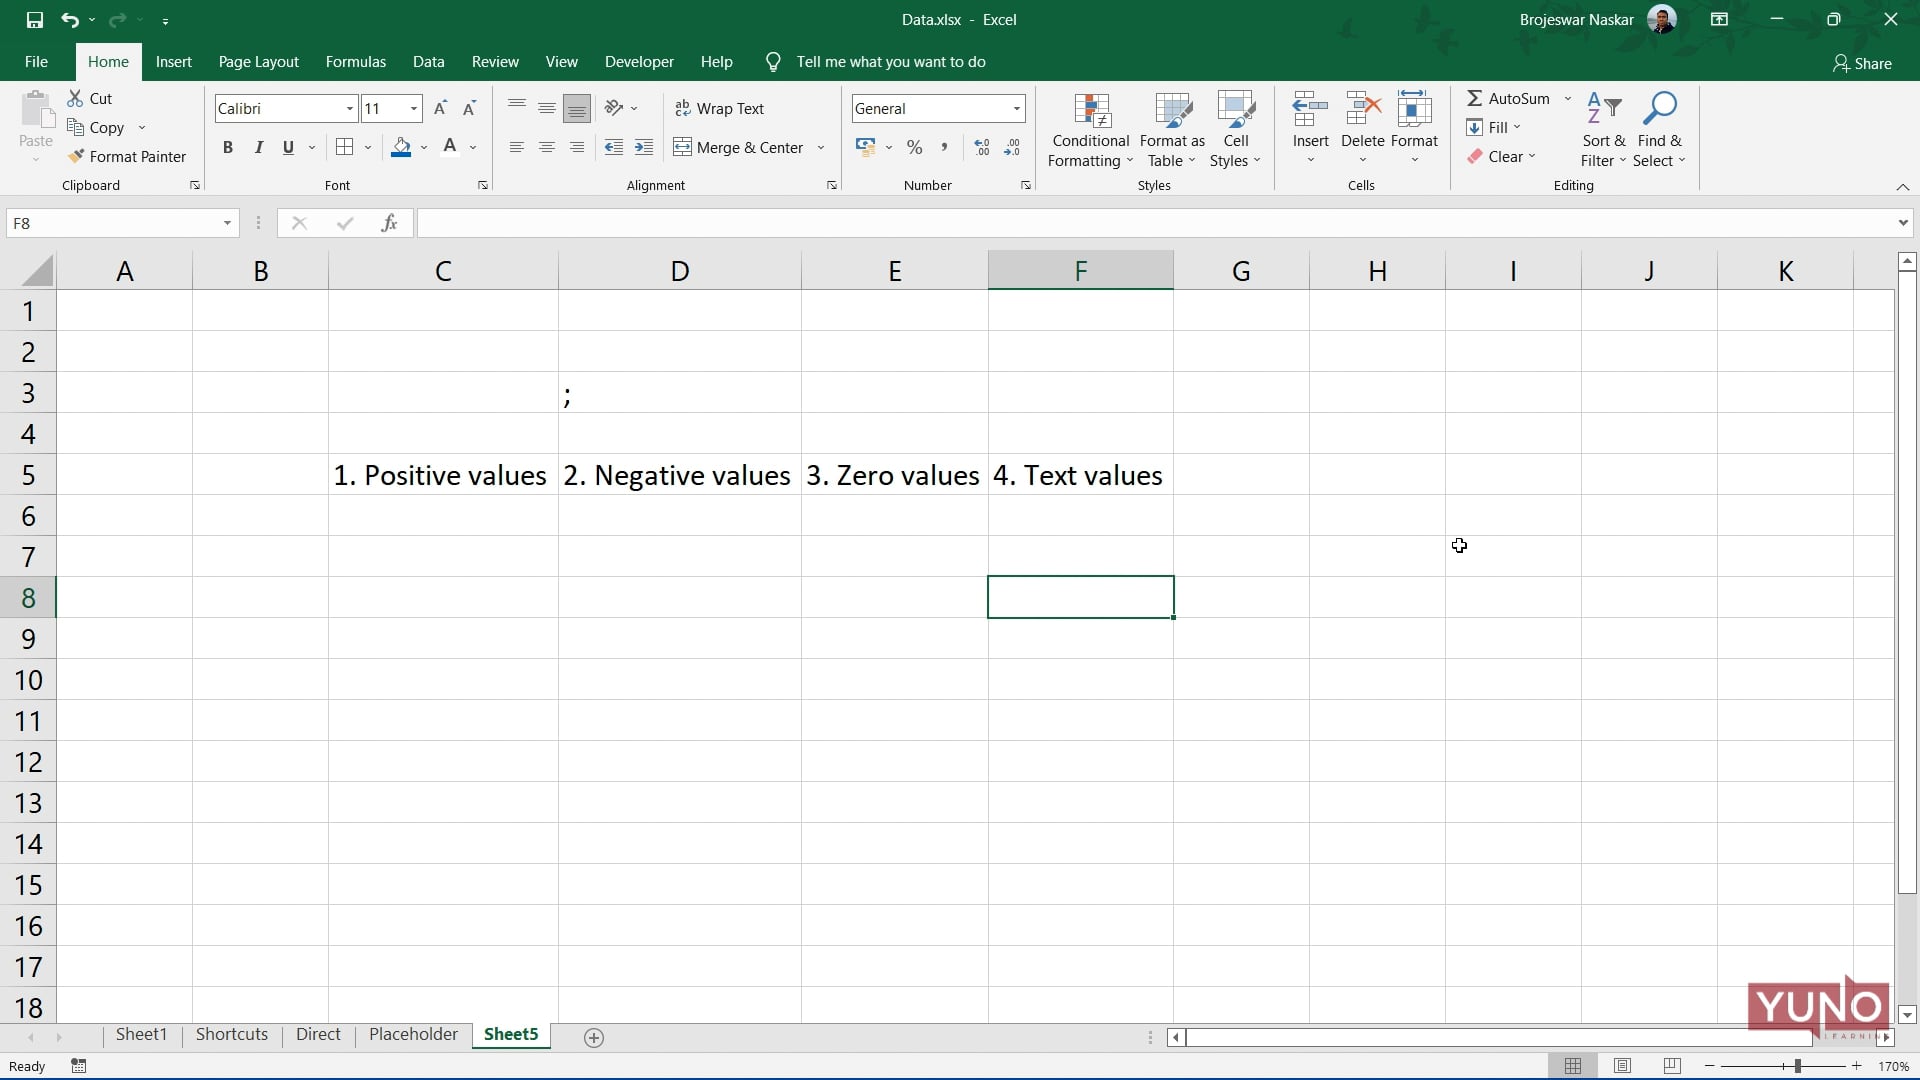Collapse the ribbon with the caret
This screenshot has height=1080, width=1920.
coord(1902,187)
